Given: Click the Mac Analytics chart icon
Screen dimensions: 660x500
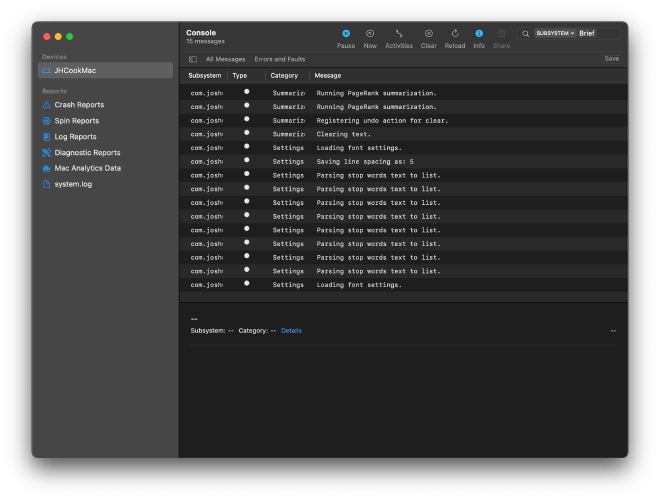Looking at the screenshot, I should [x=47, y=168].
